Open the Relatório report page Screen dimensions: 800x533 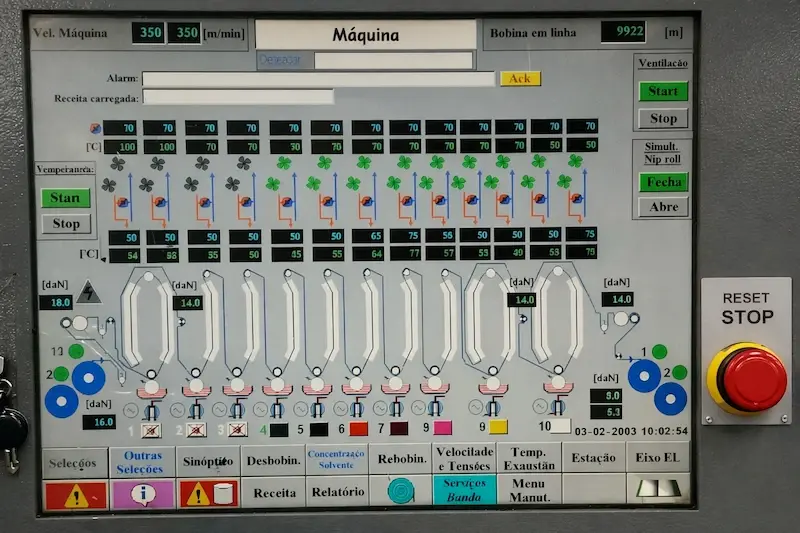tap(338, 492)
